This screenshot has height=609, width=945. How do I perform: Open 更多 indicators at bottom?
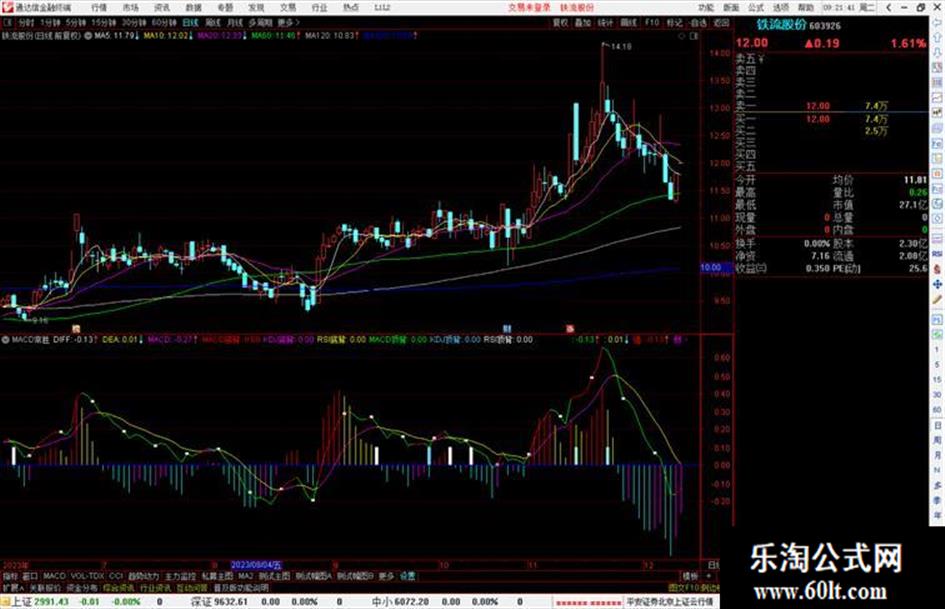pos(386,576)
